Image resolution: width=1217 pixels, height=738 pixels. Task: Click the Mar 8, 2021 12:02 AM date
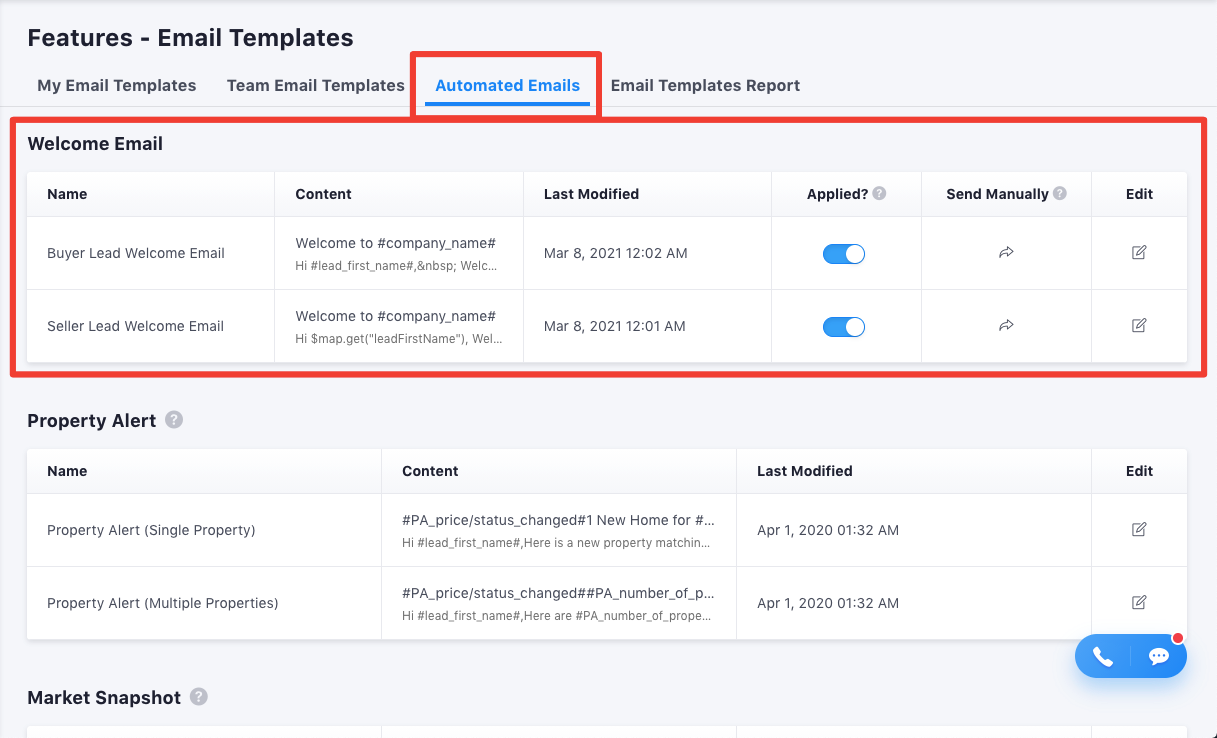tap(616, 253)
